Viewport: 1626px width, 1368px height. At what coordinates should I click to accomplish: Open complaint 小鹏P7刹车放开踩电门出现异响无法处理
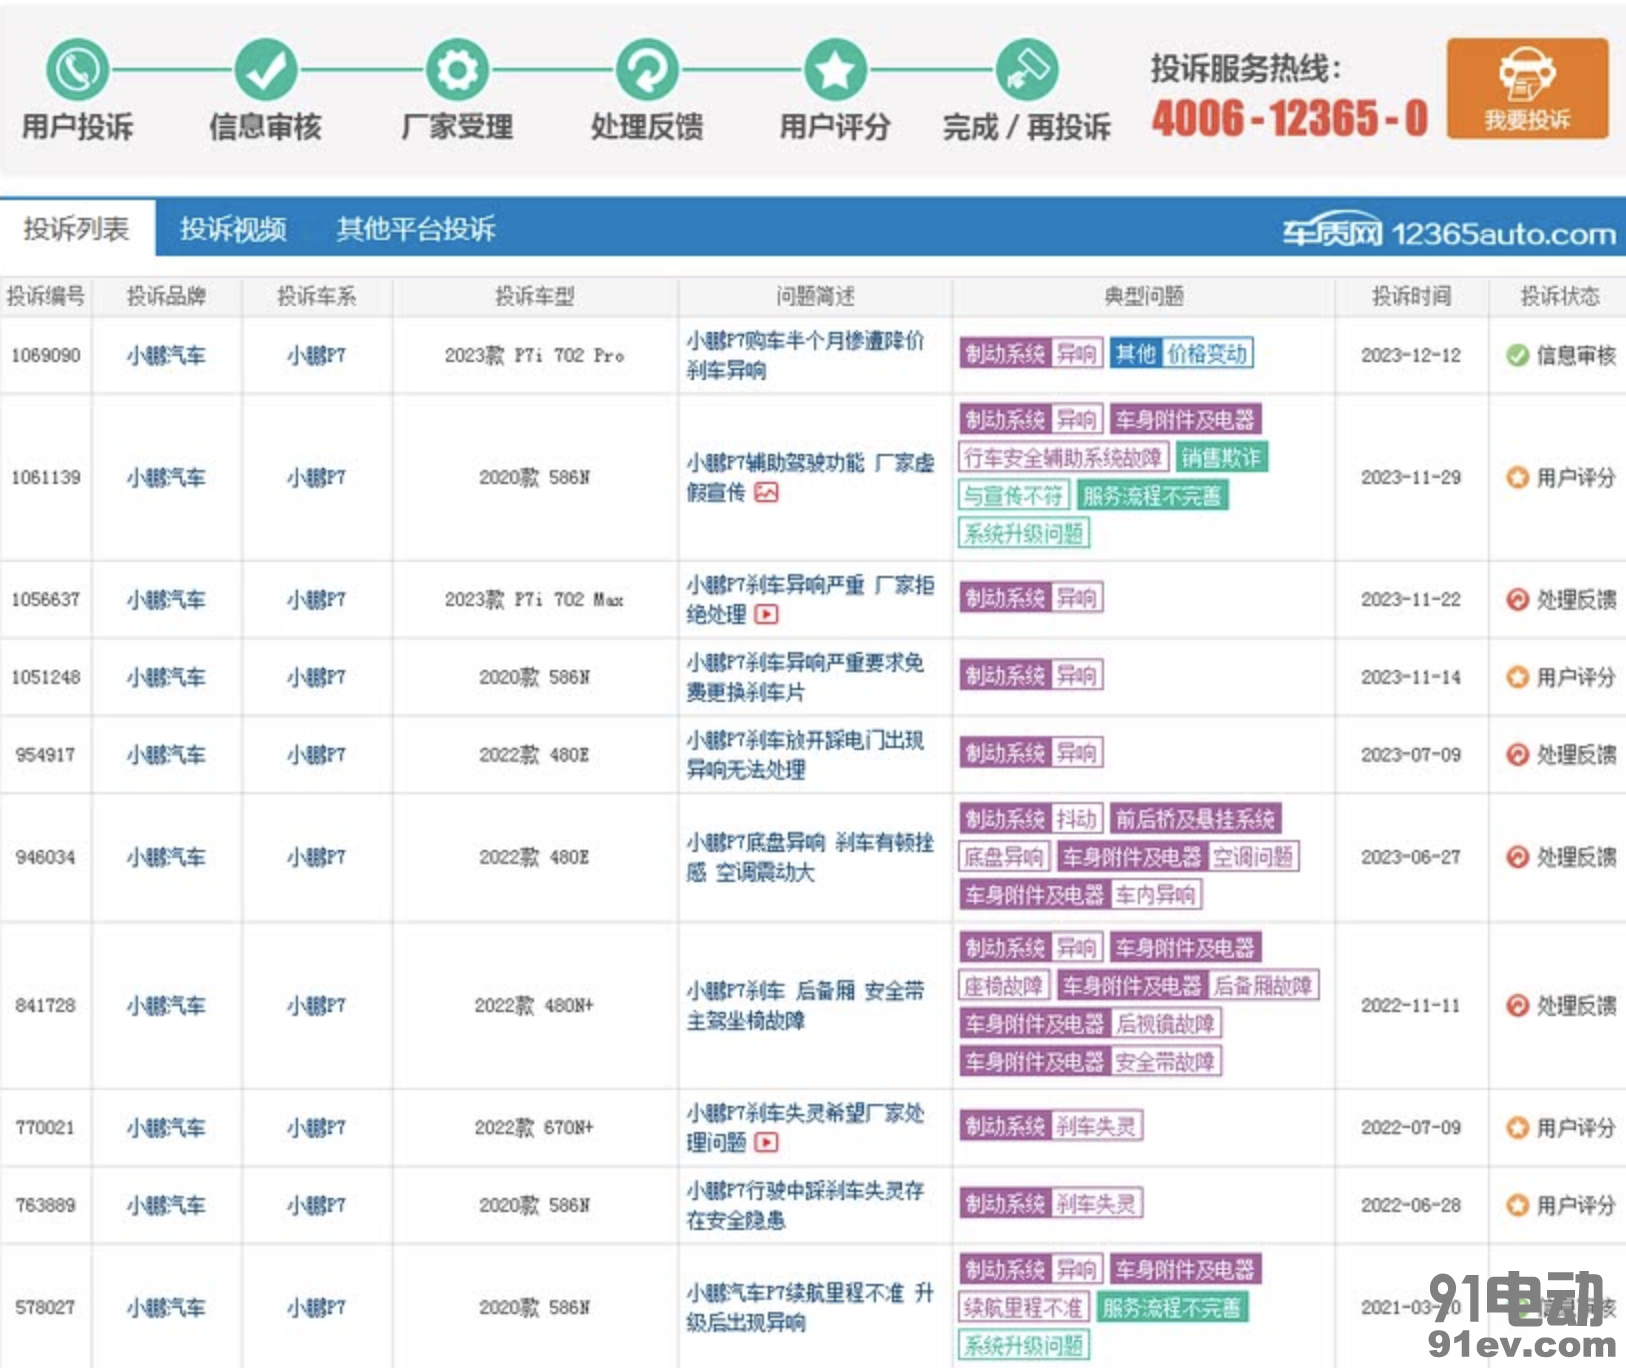click(805, 754)
